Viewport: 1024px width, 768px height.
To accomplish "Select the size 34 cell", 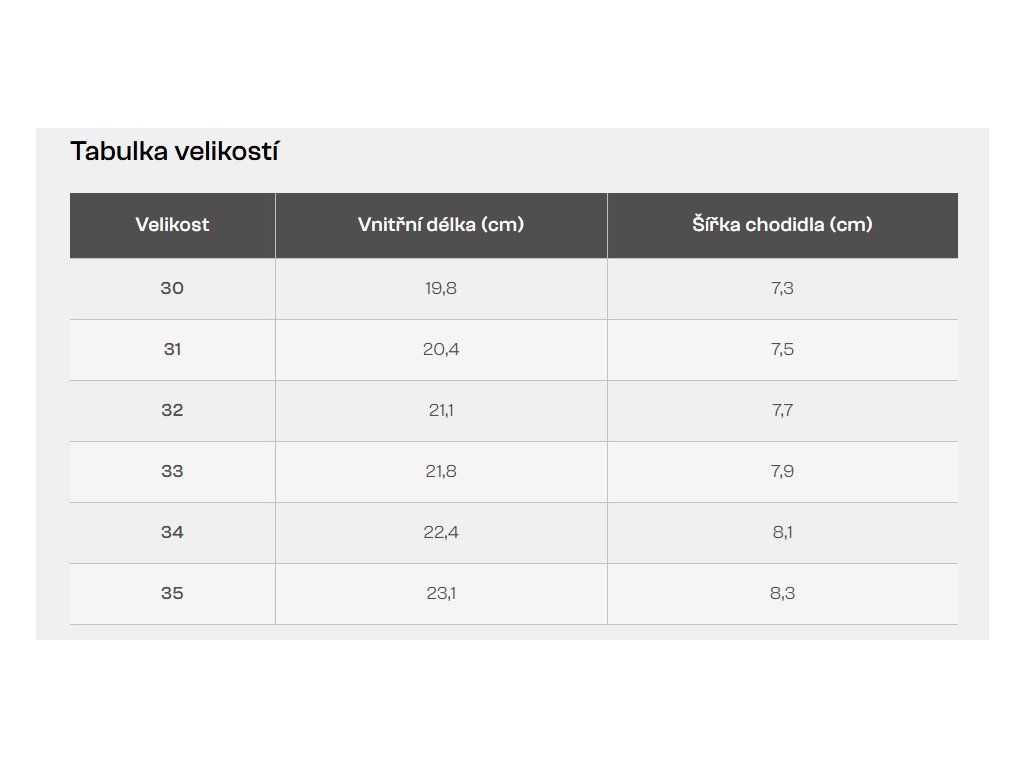I will 172,533.
